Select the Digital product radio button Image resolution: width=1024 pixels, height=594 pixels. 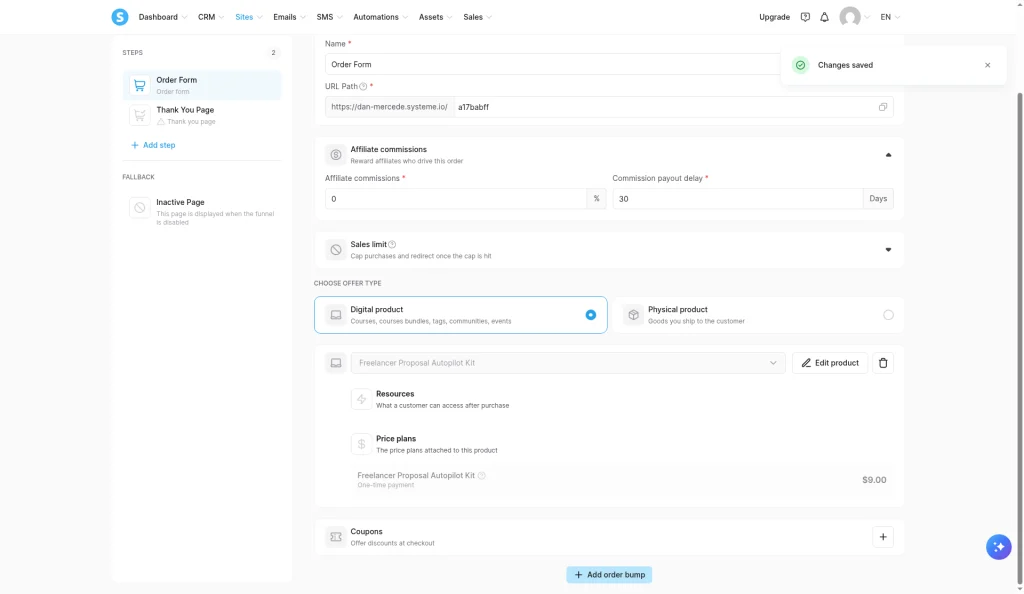pyautogui.click(x=590, y=315)
